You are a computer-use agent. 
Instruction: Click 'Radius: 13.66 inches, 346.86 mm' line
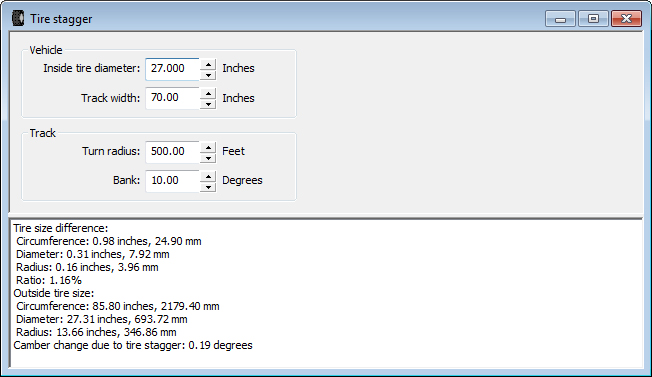coord(96,332)
